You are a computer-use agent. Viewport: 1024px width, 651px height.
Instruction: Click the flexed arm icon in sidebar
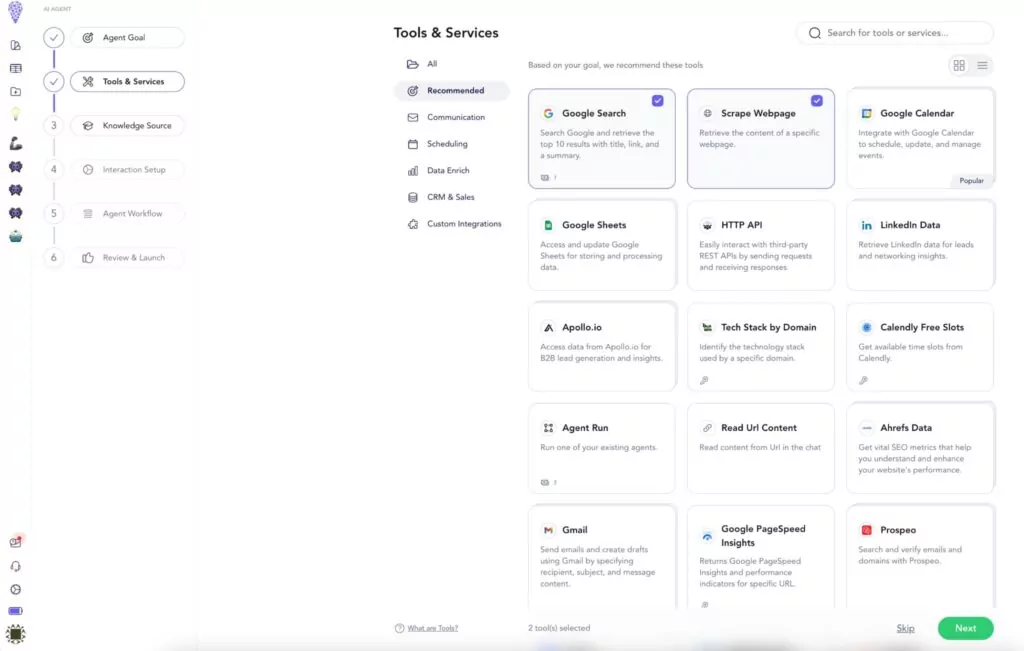(16, 143)
